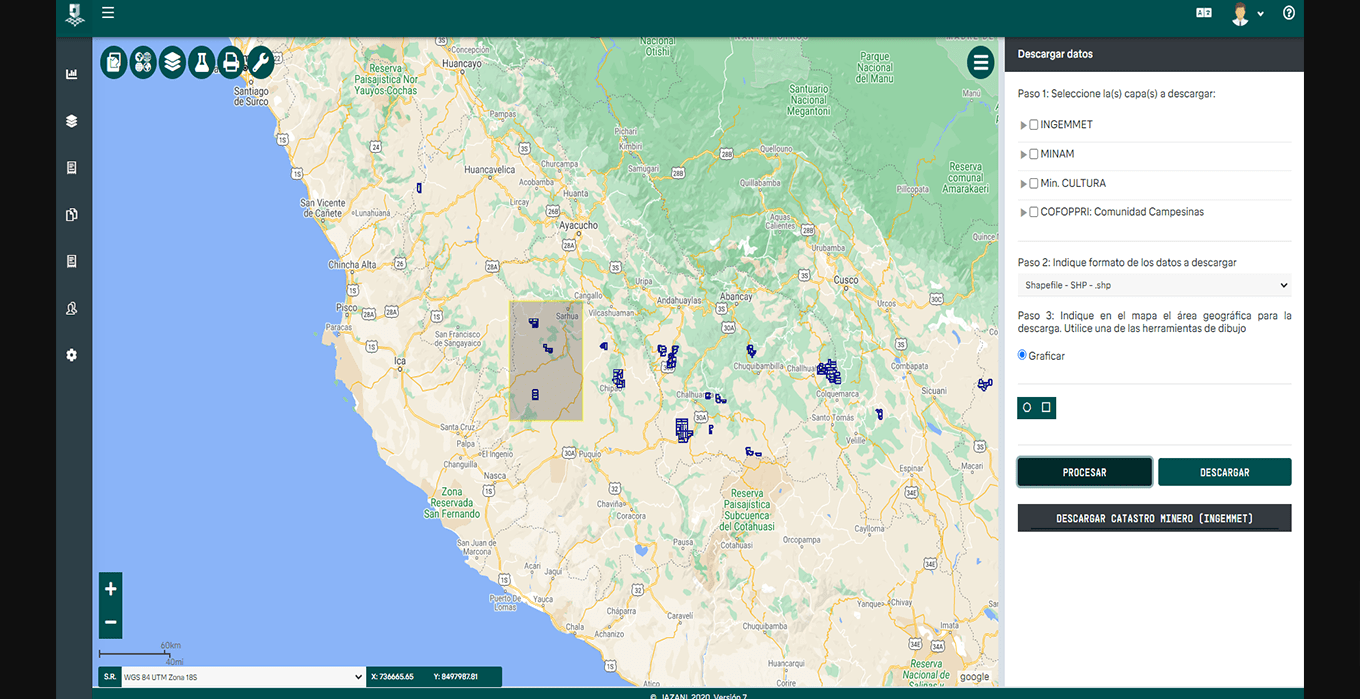Open the WGS 84 UTM Zona 18S dropdown
The height and width of the screenshot is (699, 1360).
243,677
